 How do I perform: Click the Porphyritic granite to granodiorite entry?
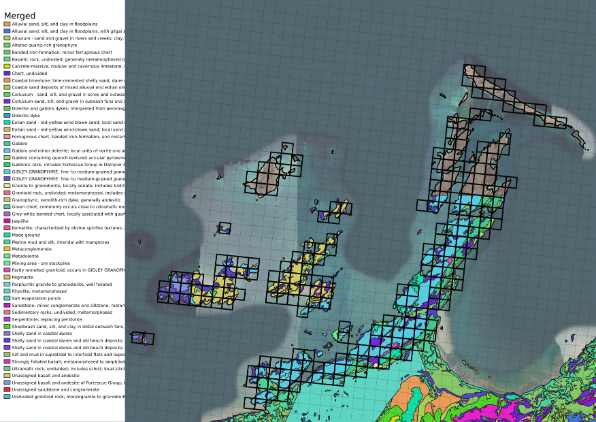[x=62, y=284]
